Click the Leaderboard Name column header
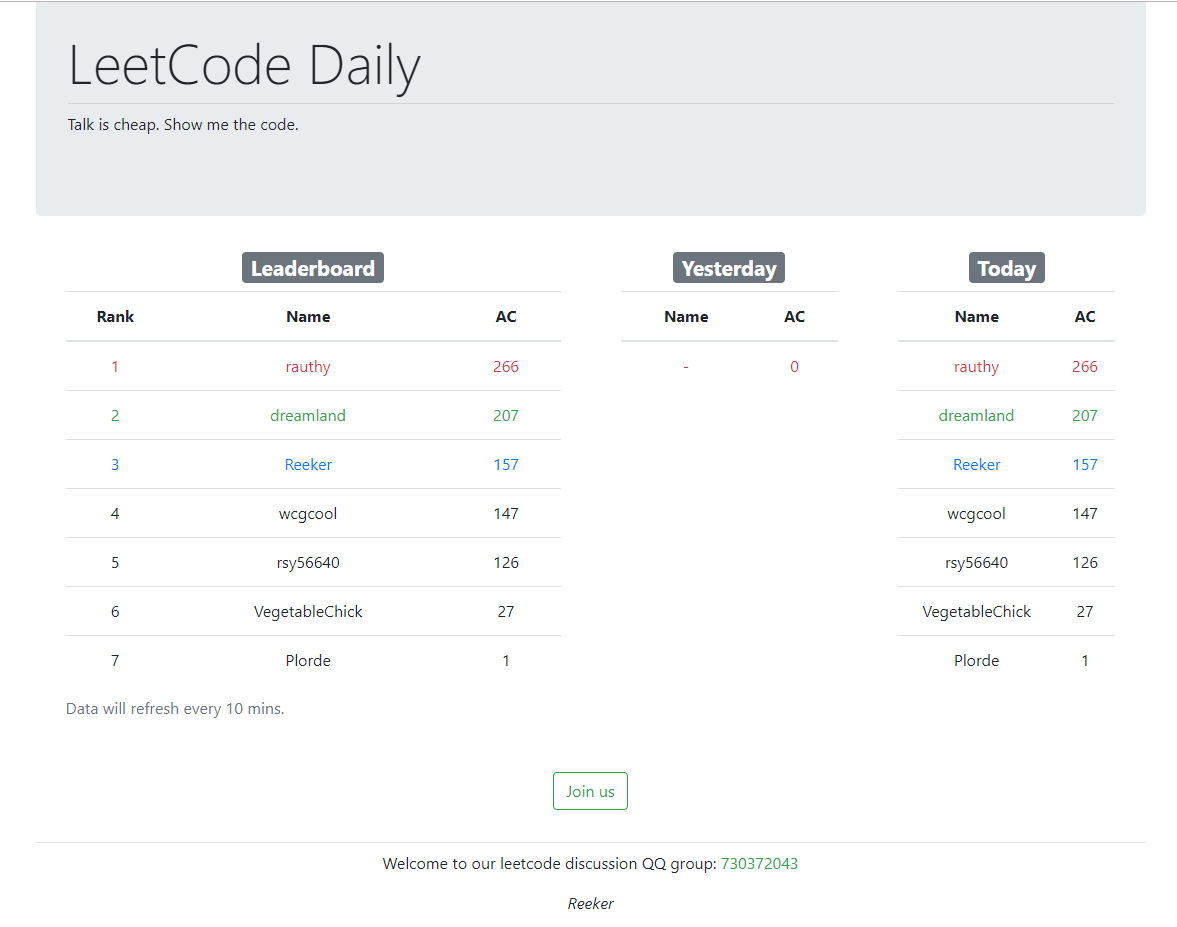The width and height of the screenshot is (1177, 927). (308, 317)
